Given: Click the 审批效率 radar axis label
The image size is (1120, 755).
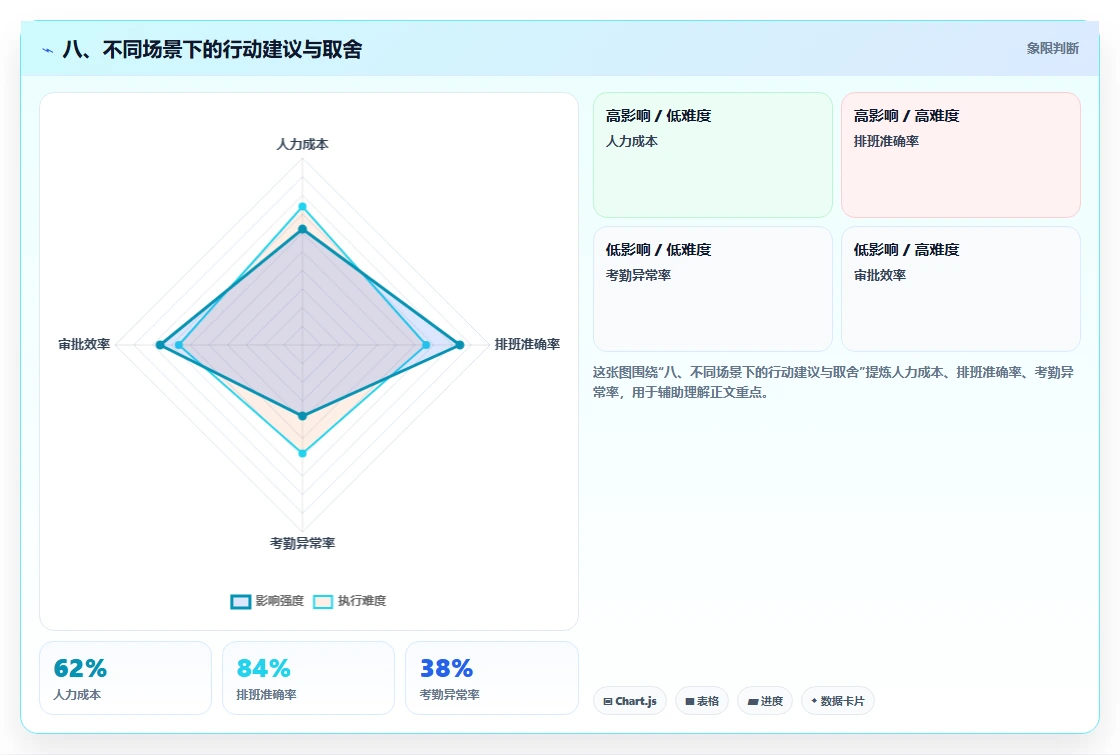Looking at the screenshot, I should coord(84,344).
